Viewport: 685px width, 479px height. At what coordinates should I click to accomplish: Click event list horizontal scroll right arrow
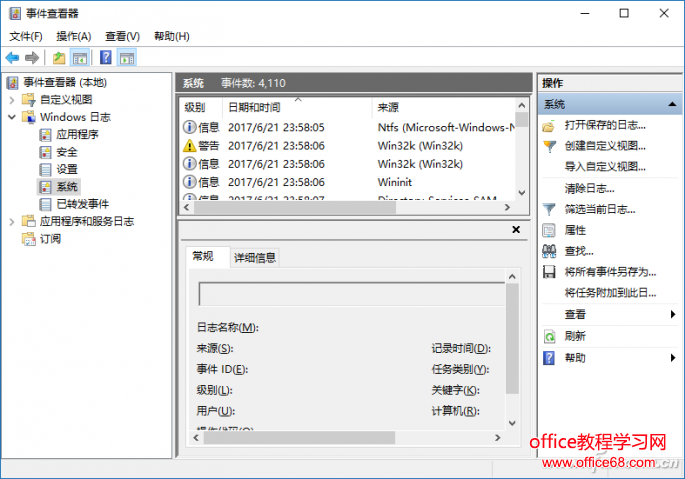coord(507,208)
